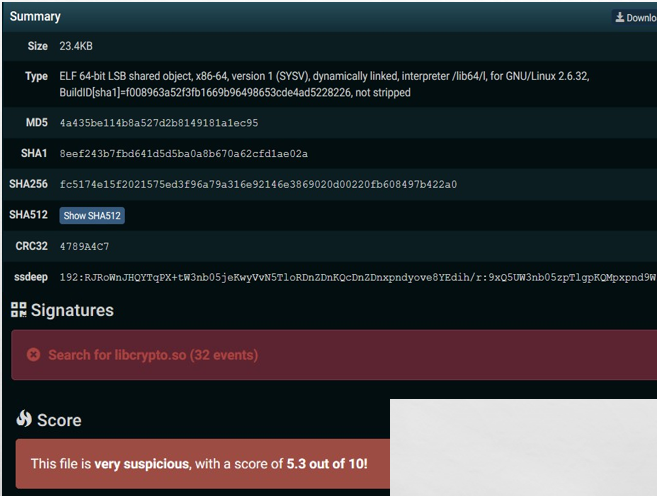
Task: Select the MD5 hash value
Action: pos(158,123)
